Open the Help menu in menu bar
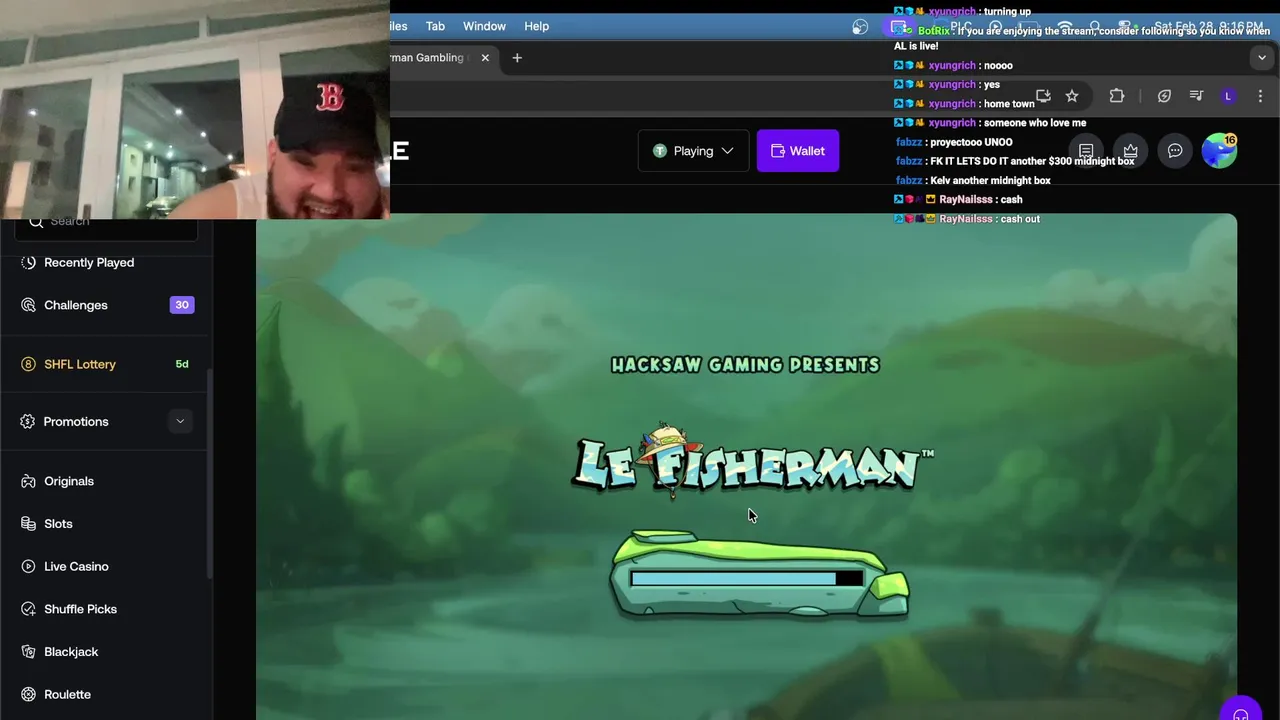 point(537,26)
